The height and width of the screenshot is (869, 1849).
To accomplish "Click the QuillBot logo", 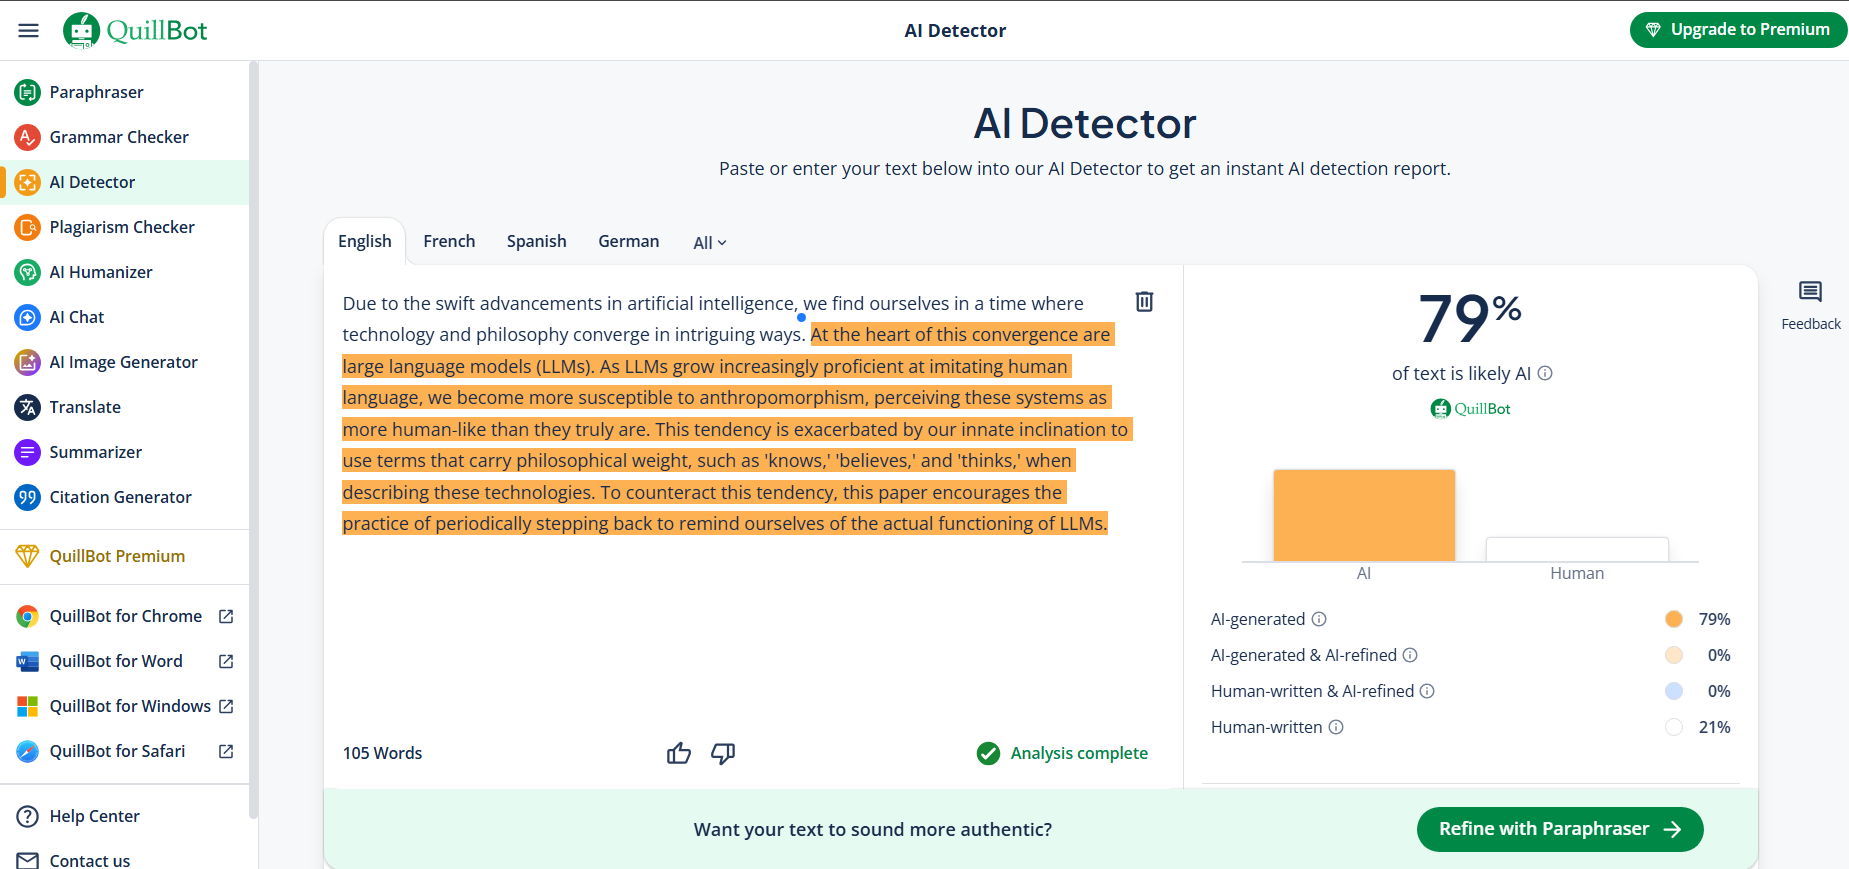I will click(x=135, y=30).
